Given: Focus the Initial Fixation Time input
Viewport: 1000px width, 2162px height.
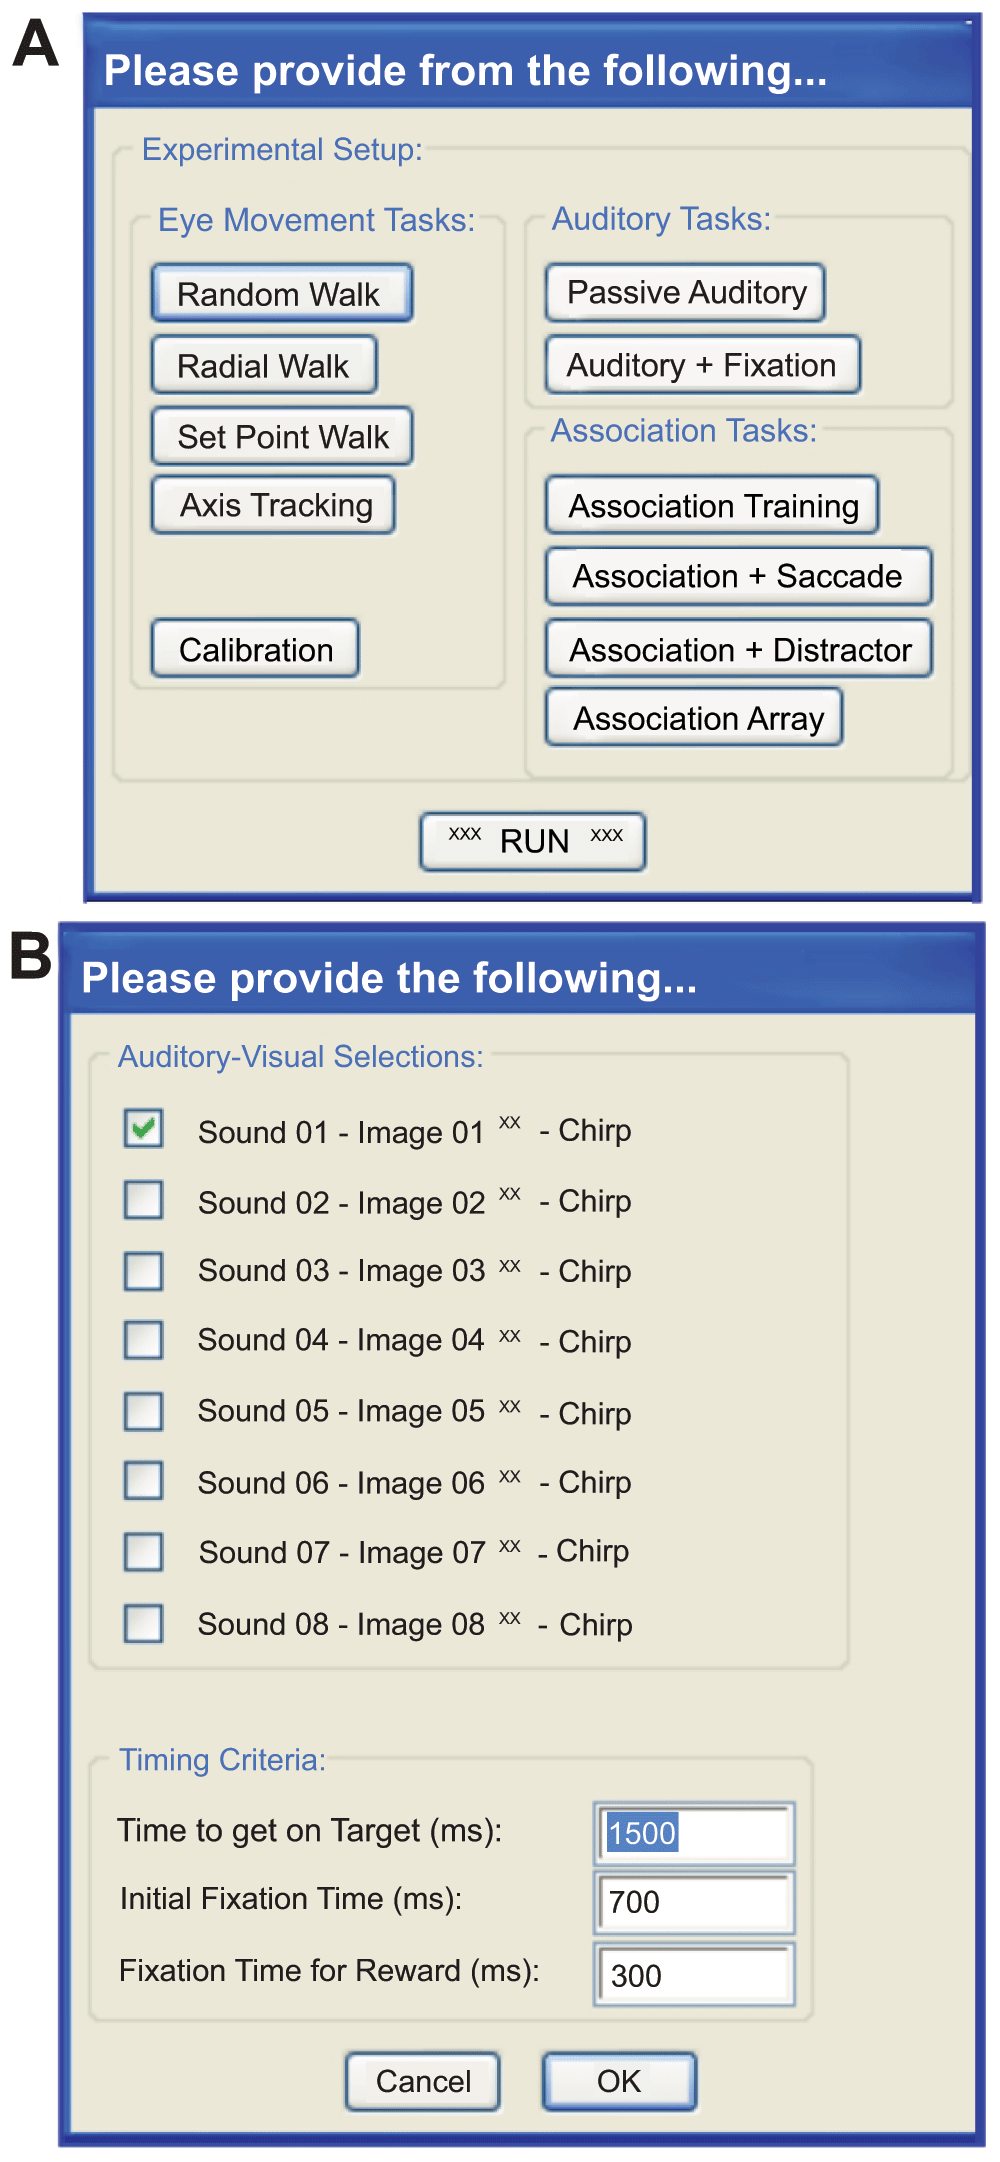Looking at the screenshot, I should click(695, 1902).
